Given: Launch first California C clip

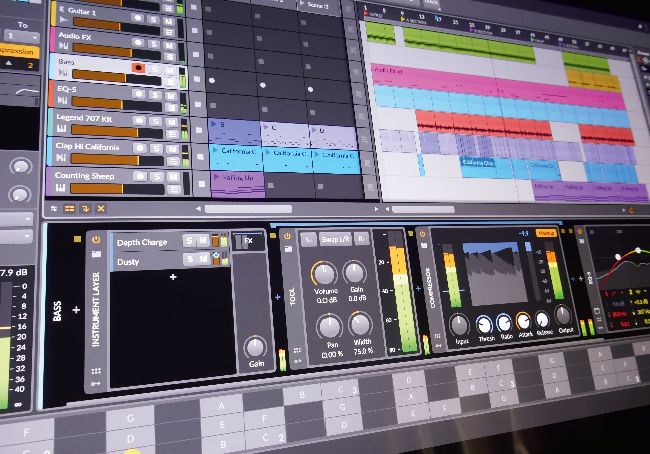Looking at the screenshot, I should coord(216,150).
